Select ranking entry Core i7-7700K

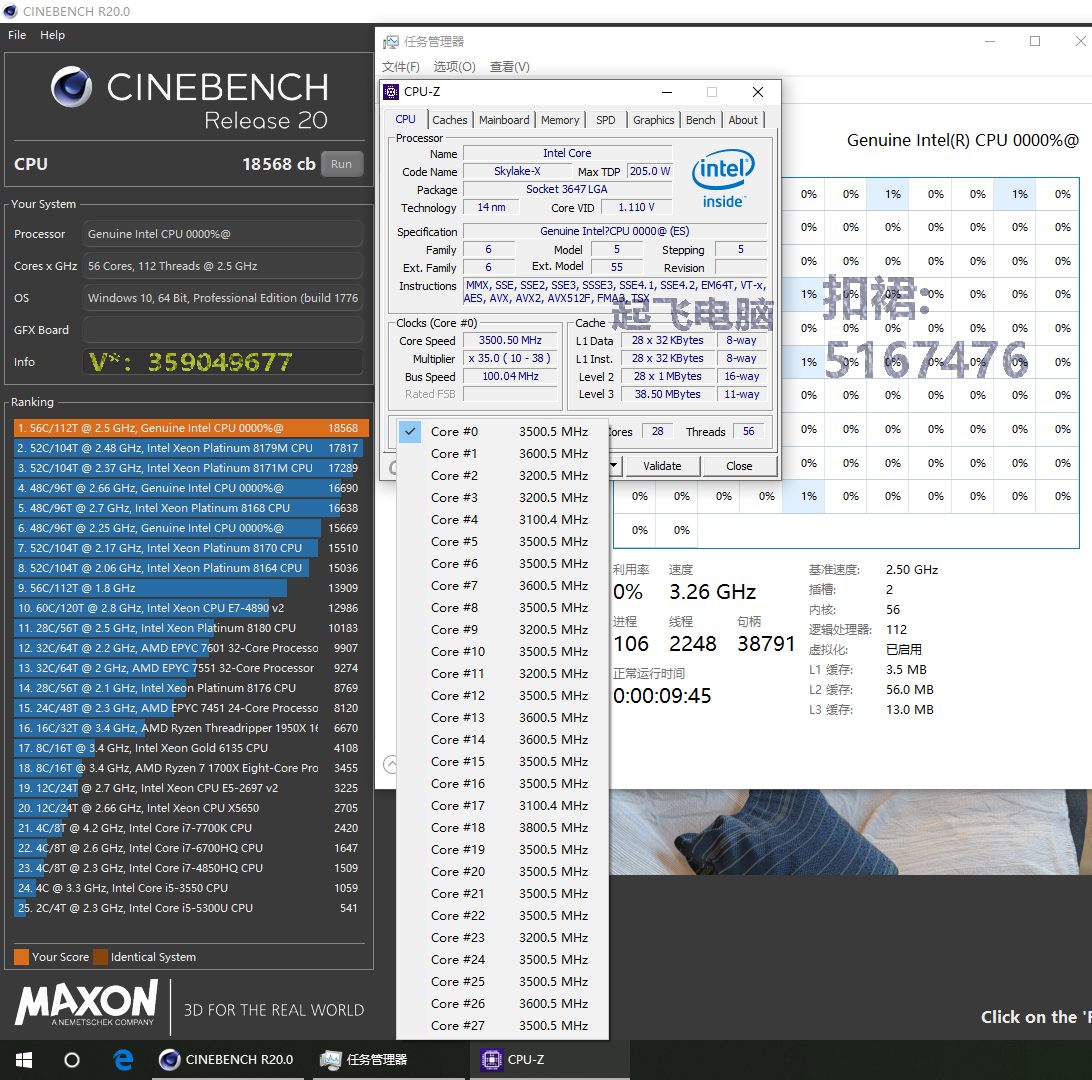coord(190,828)
